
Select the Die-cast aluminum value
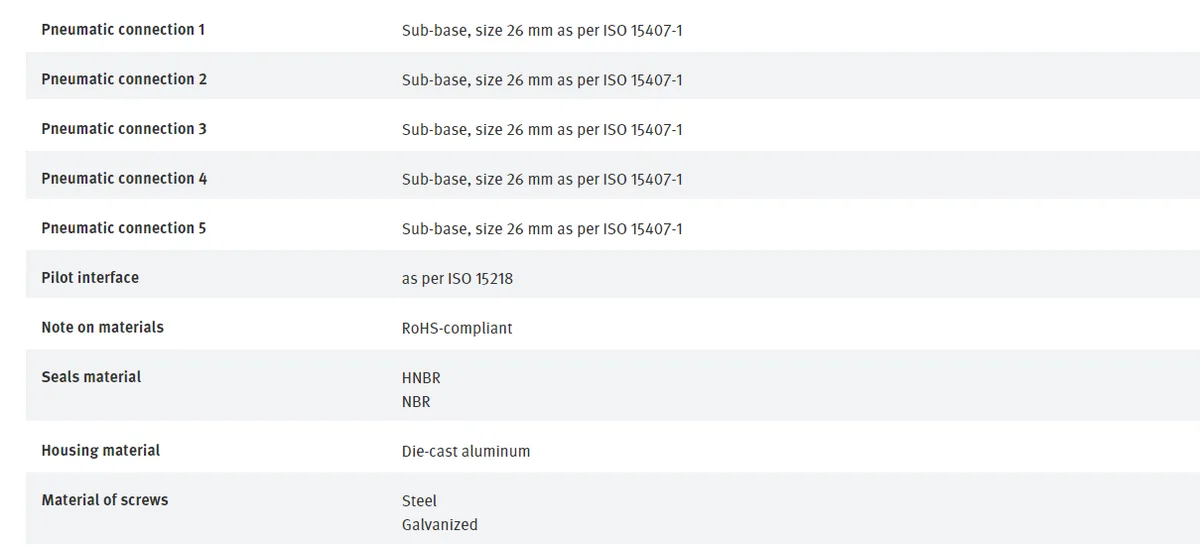466,451
